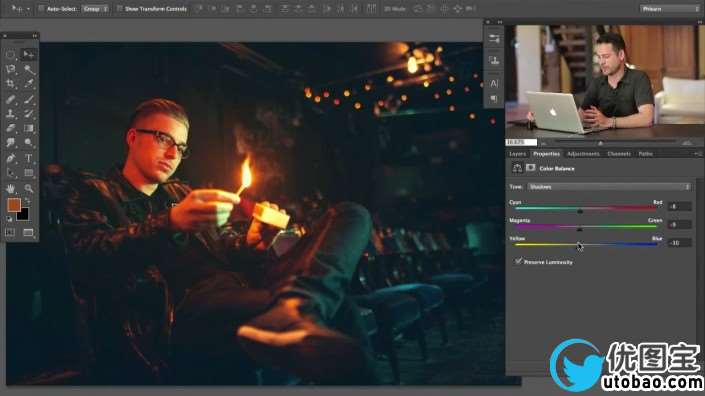Select the Hand tool

coord(11,188)
